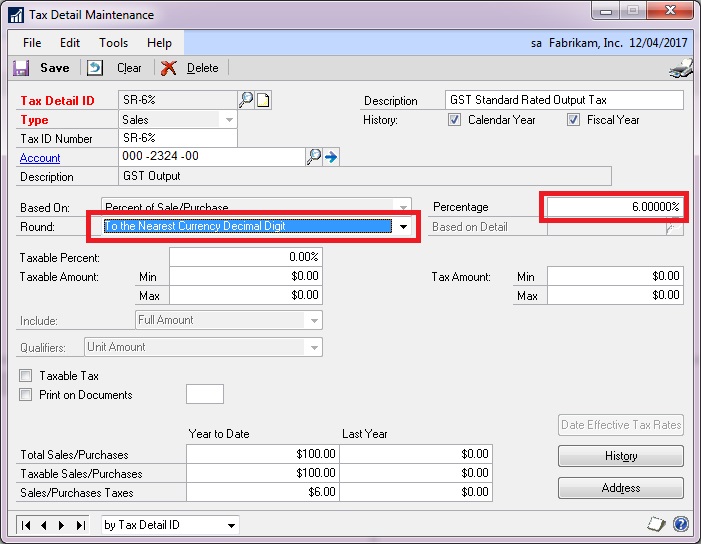Open the Tools menu

(x=114, y=43)
